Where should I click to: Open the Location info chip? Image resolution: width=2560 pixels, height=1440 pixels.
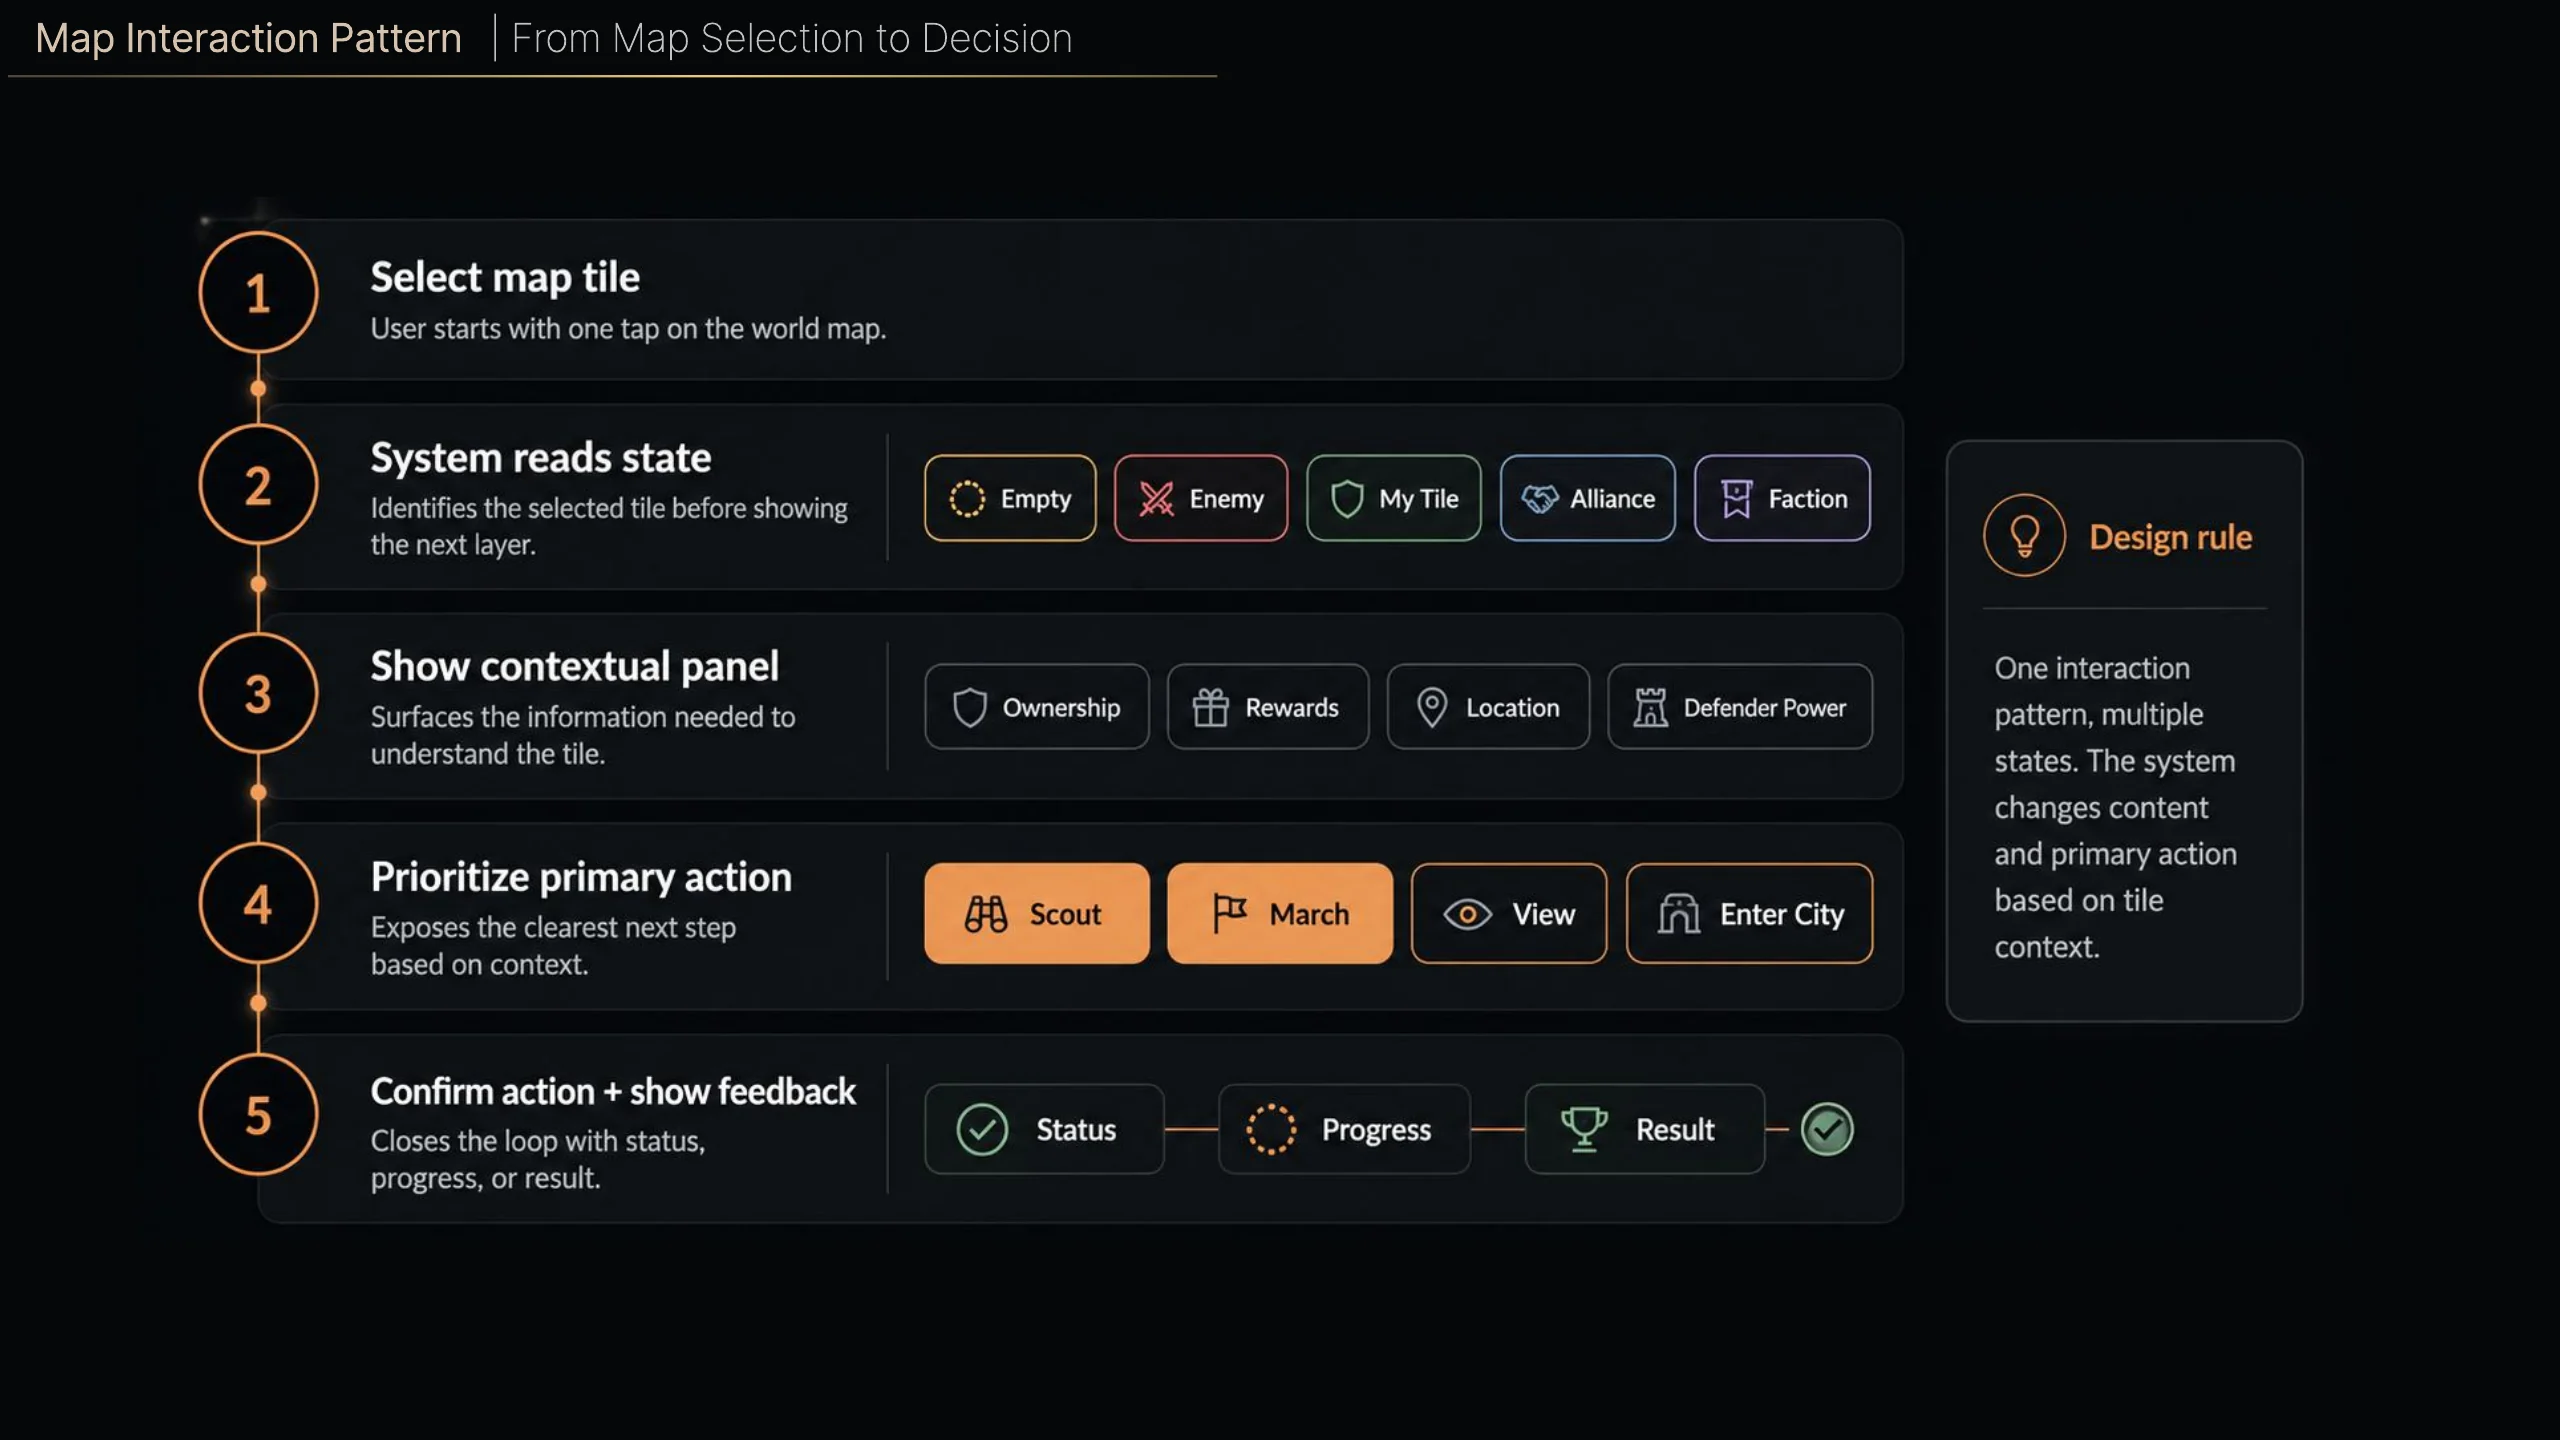[1488, 707]
